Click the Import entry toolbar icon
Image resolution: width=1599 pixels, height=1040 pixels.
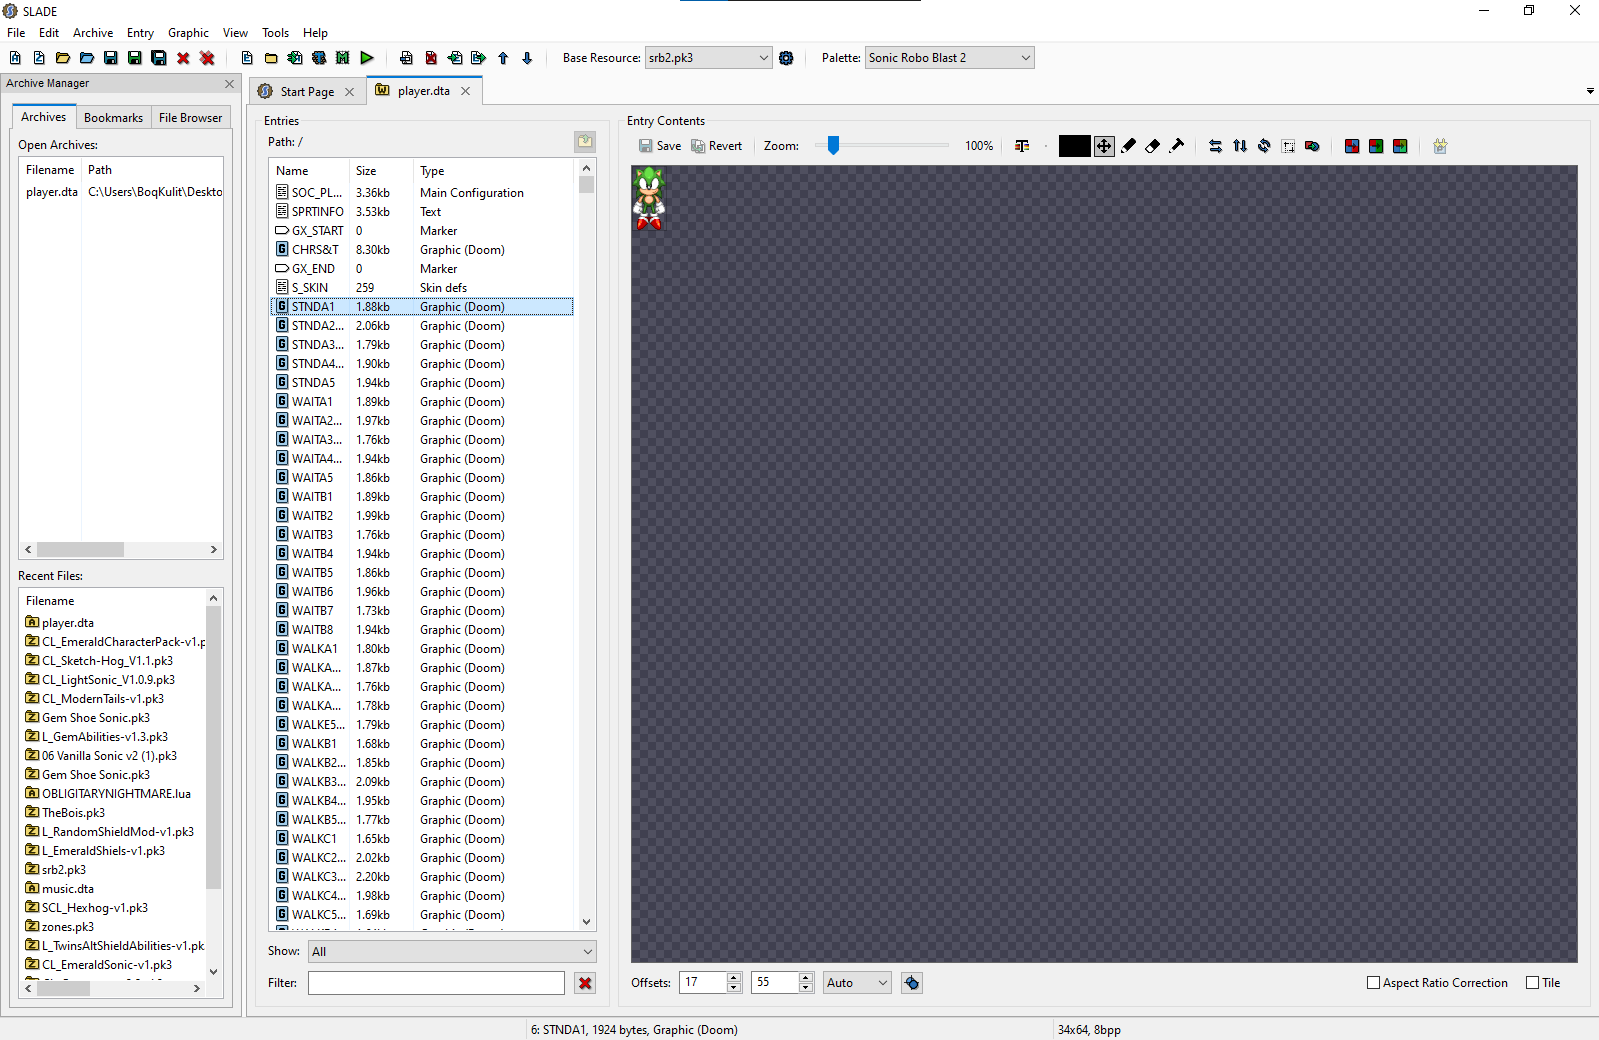(455, 58)
